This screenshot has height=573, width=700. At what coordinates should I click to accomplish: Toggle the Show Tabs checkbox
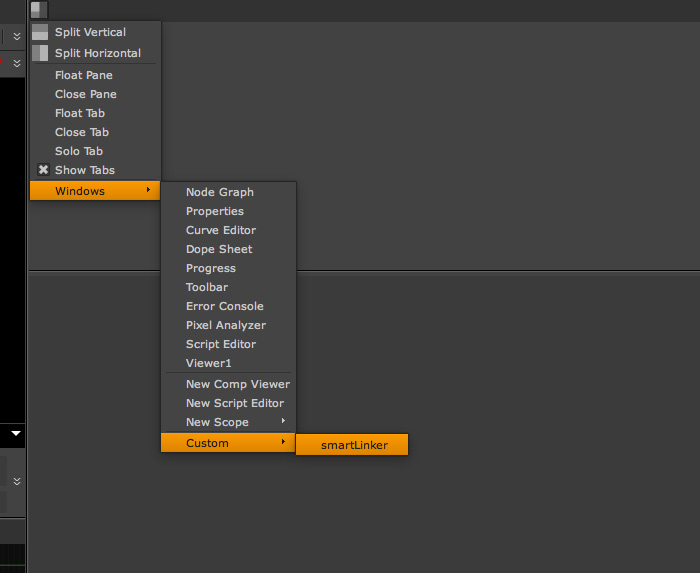click(x=43, y=170)
